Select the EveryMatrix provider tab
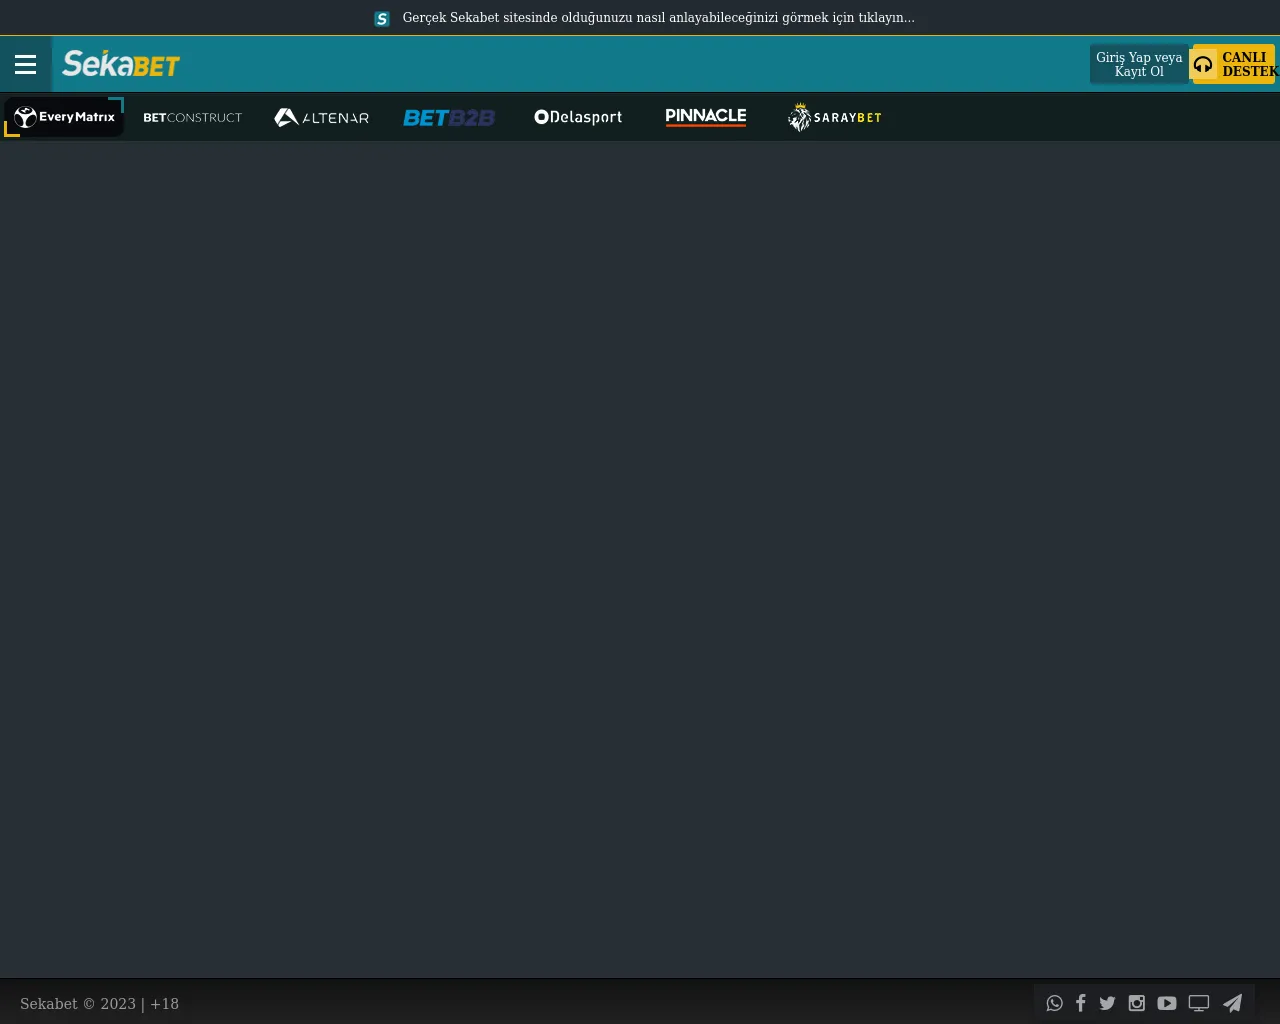The height and width of the screenshot is (1024, 1280). (65, 117)
